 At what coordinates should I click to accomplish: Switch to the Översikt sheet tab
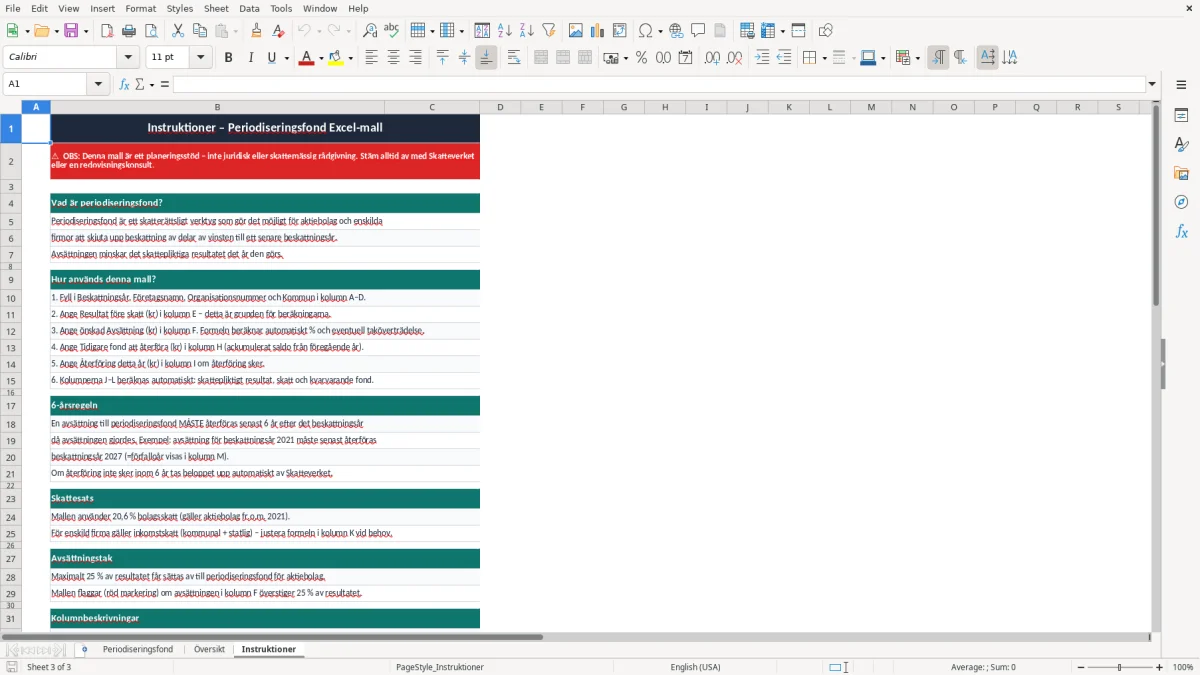[209, 650]
